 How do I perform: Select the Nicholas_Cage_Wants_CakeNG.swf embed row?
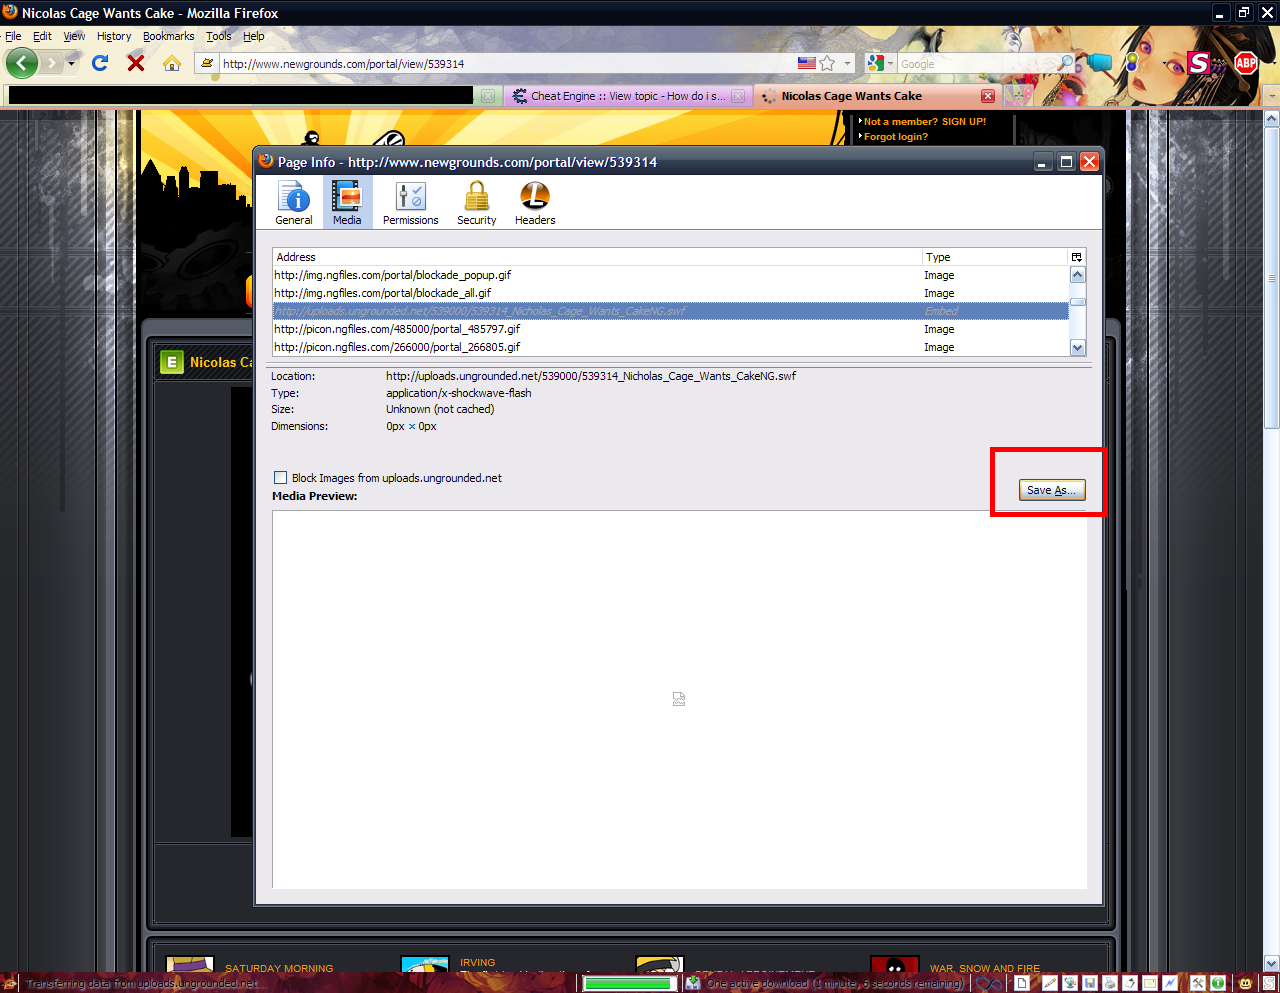(670, 311)
